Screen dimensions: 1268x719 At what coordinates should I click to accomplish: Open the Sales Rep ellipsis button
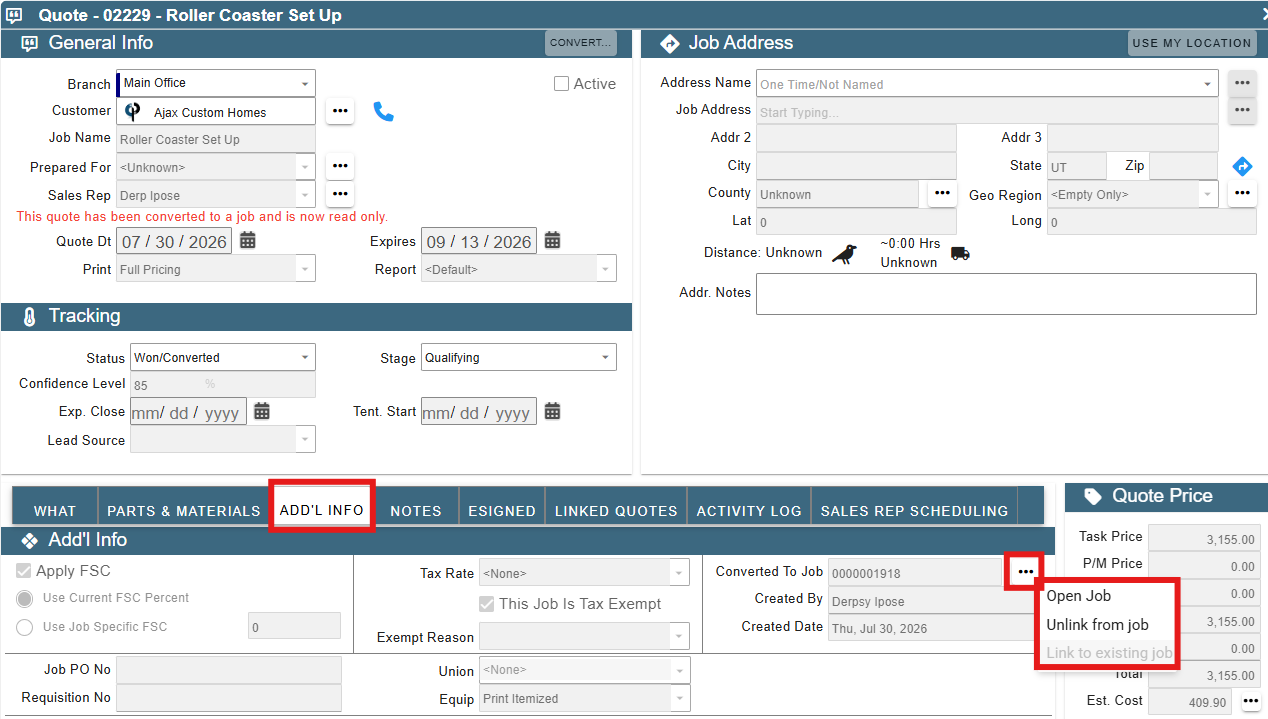tap(340, 194)
